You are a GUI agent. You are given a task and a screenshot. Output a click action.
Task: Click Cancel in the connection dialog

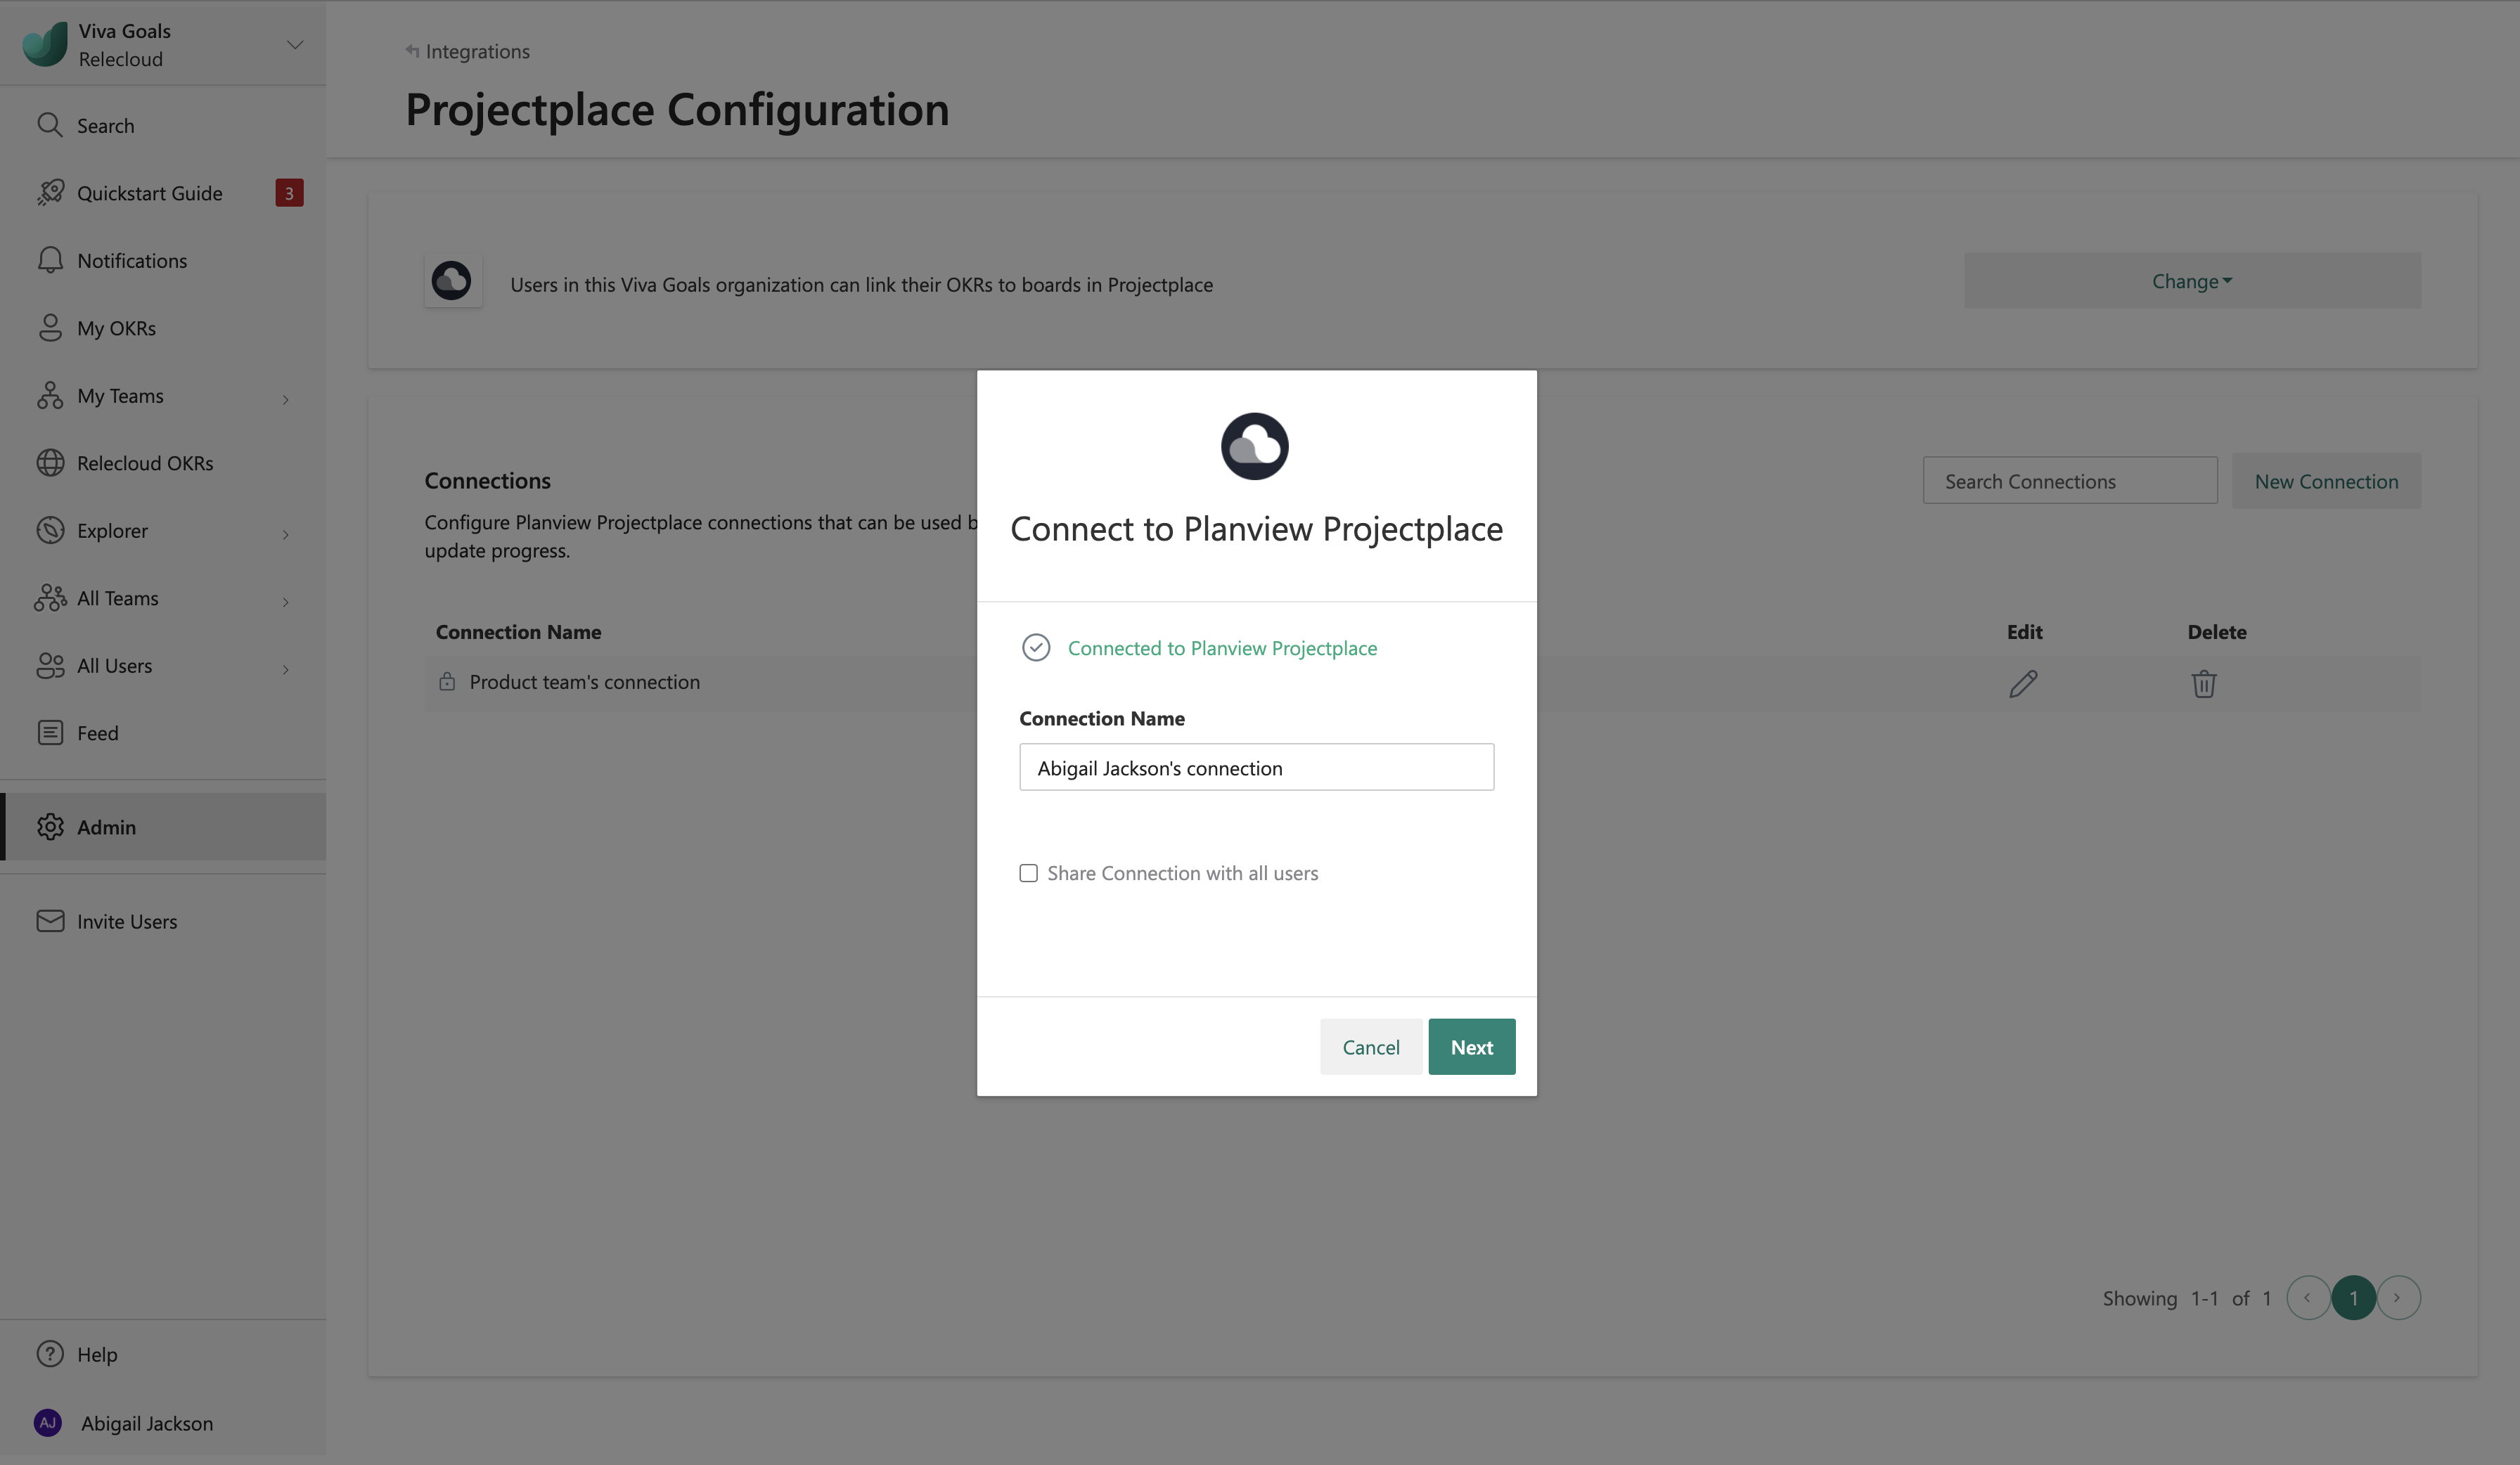coord(1370,1047)
